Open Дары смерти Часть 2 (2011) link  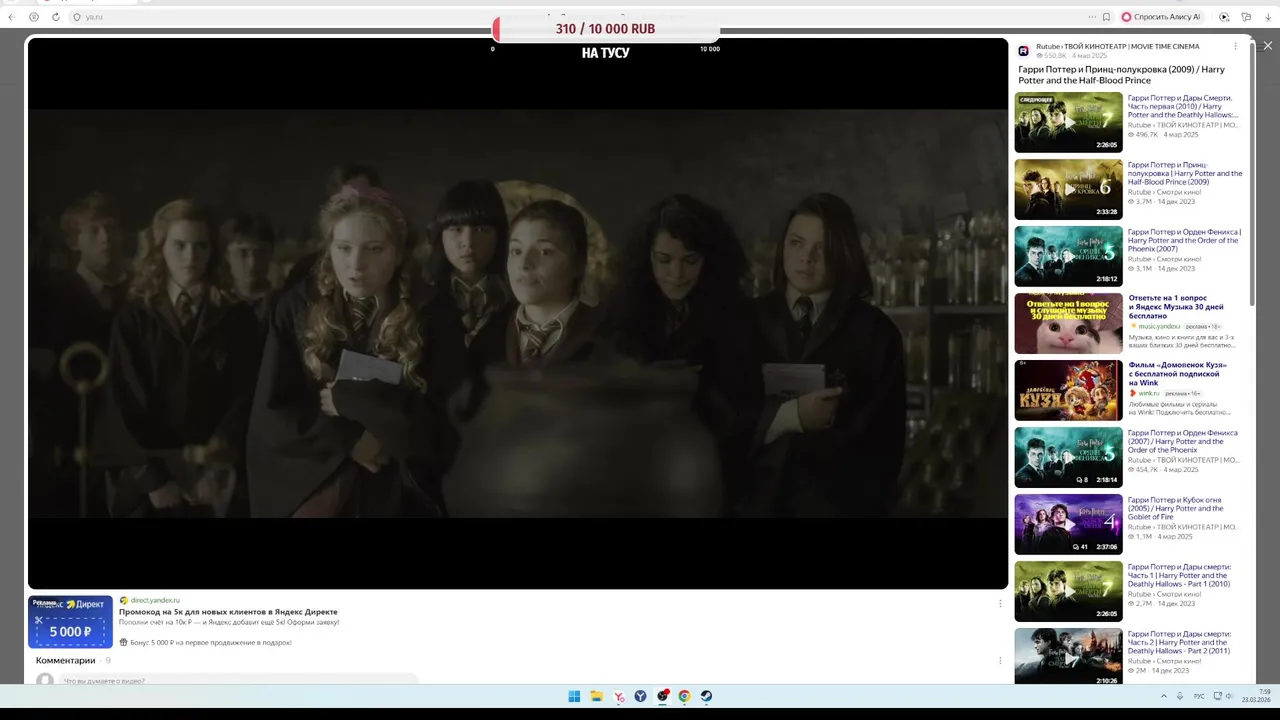click(1179, 642)
